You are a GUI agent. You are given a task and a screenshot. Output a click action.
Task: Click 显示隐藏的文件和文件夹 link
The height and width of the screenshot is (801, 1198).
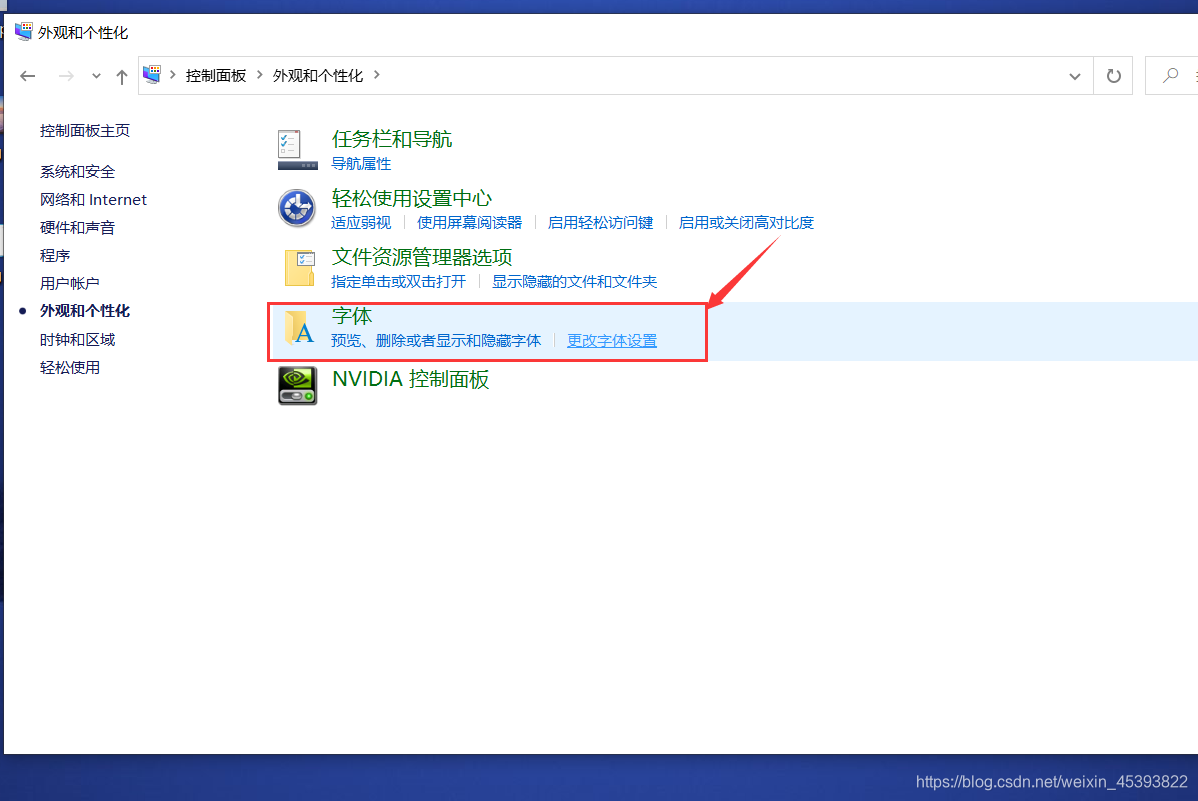(x=575, y=281)
